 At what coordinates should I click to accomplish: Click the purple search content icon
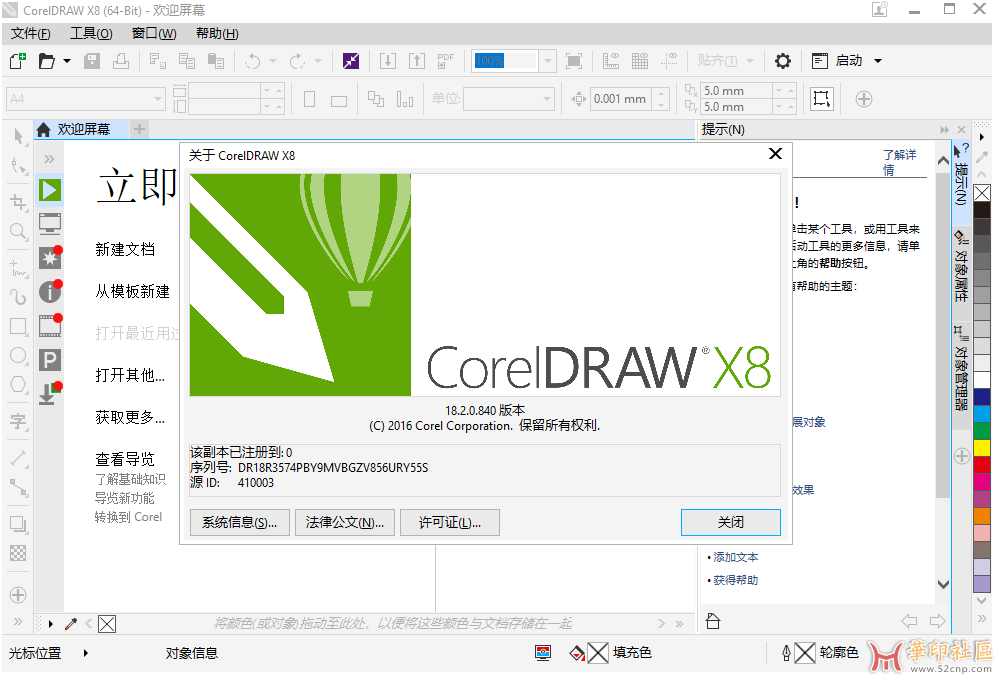coord(351,61)
